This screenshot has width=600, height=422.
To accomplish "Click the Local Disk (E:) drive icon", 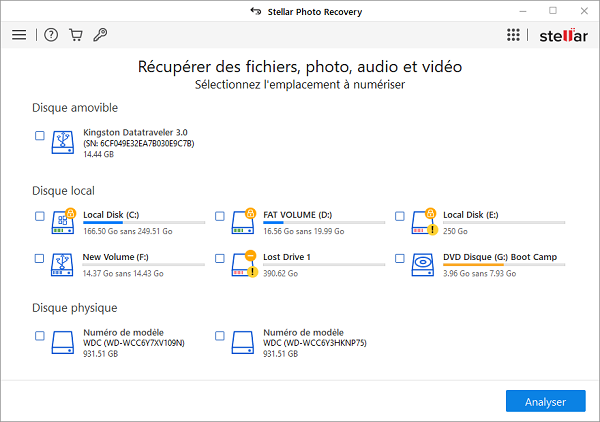I will (423, 222).
